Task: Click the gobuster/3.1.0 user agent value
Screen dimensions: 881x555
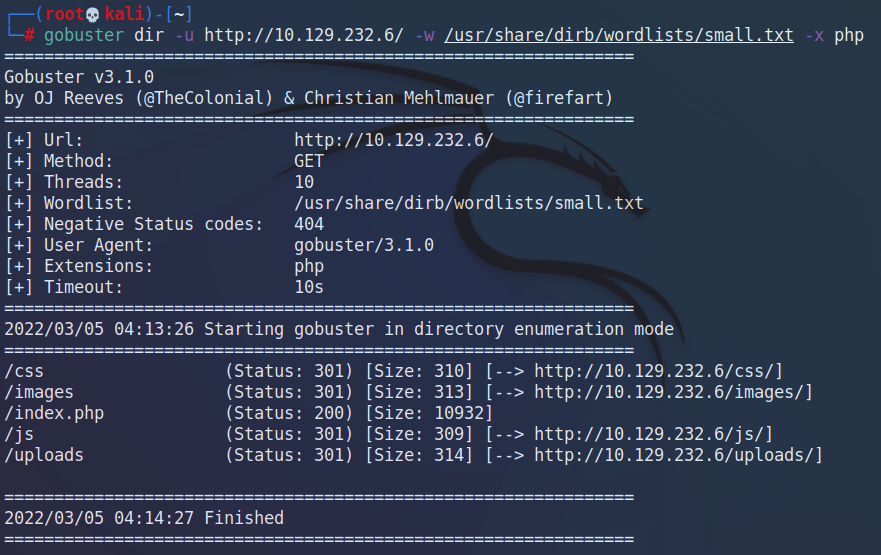Action: click(x=363, y=245)
